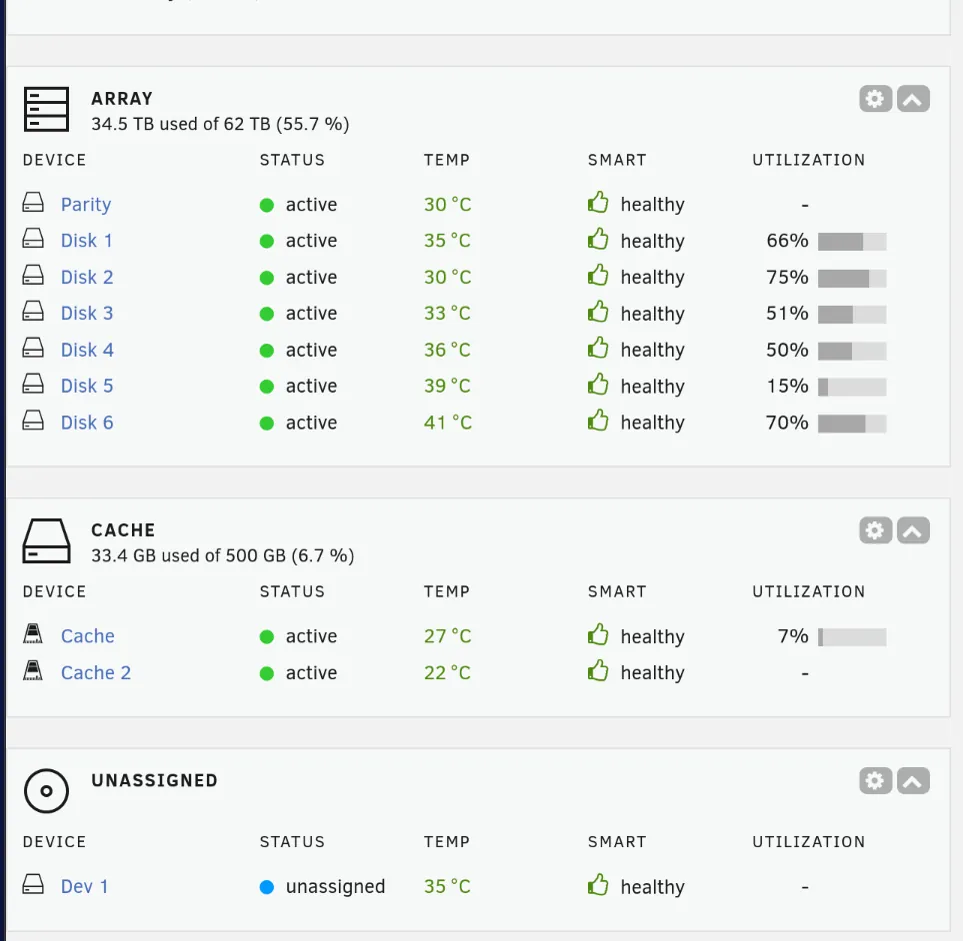Image resolution: width=963 pixels, height=941 pixels.
Task: Open the Disk 6 device link
Action: click(x=87, y=423)
